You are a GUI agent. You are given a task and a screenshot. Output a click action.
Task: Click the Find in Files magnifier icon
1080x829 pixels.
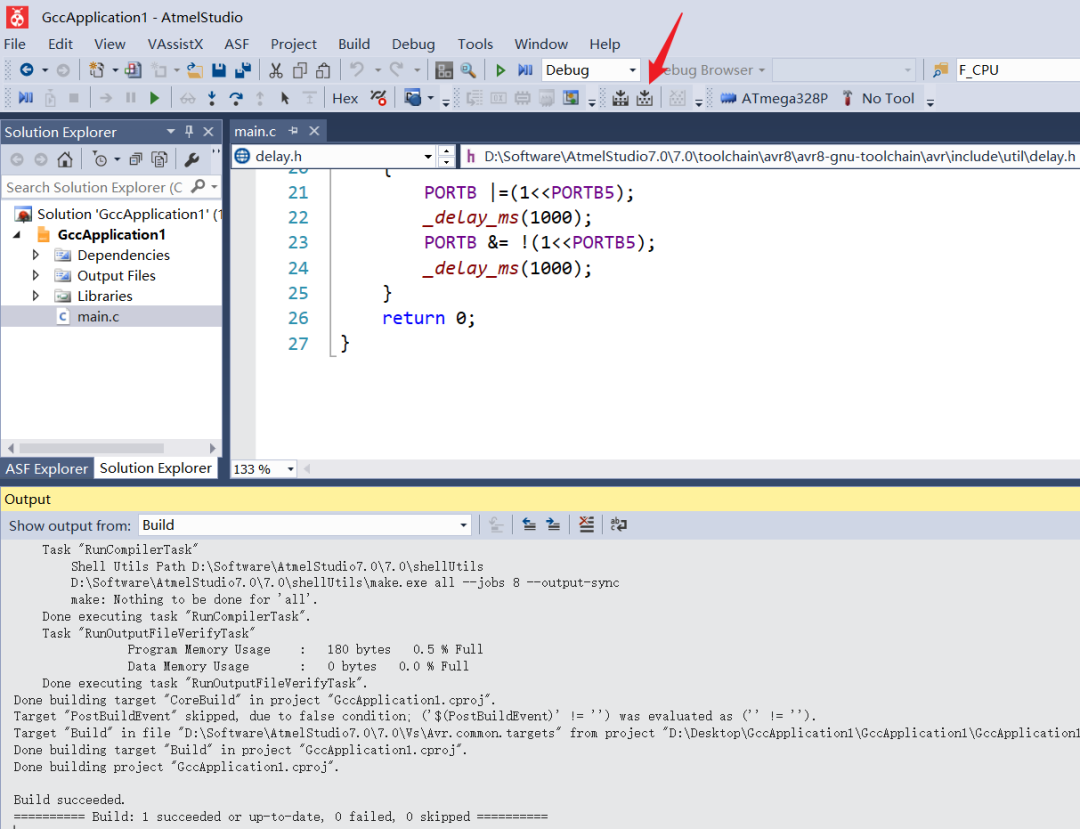tap(468, 70)
